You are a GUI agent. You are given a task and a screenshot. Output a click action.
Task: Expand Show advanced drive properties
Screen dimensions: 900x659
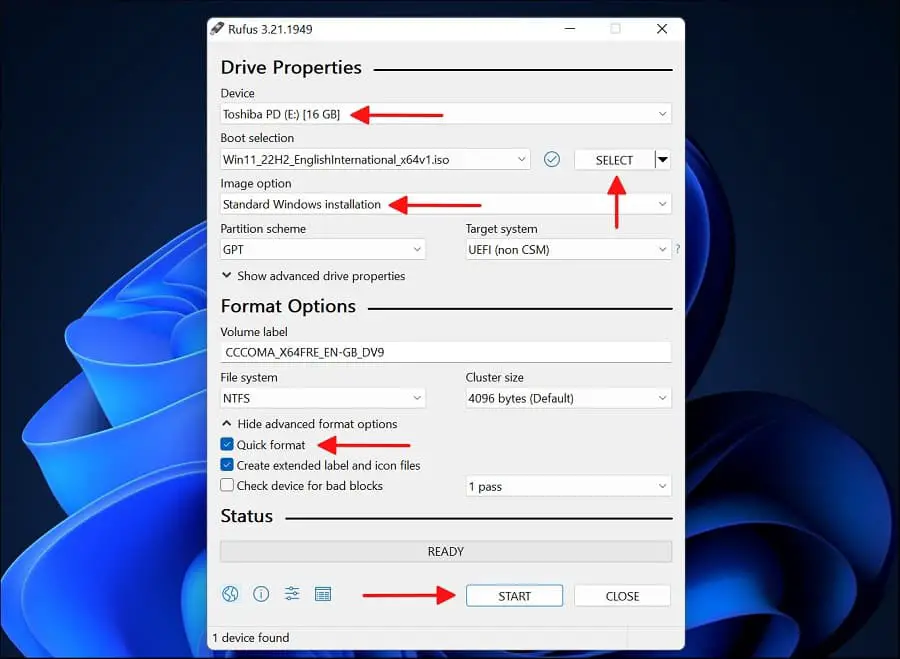(x=313, y=276)
